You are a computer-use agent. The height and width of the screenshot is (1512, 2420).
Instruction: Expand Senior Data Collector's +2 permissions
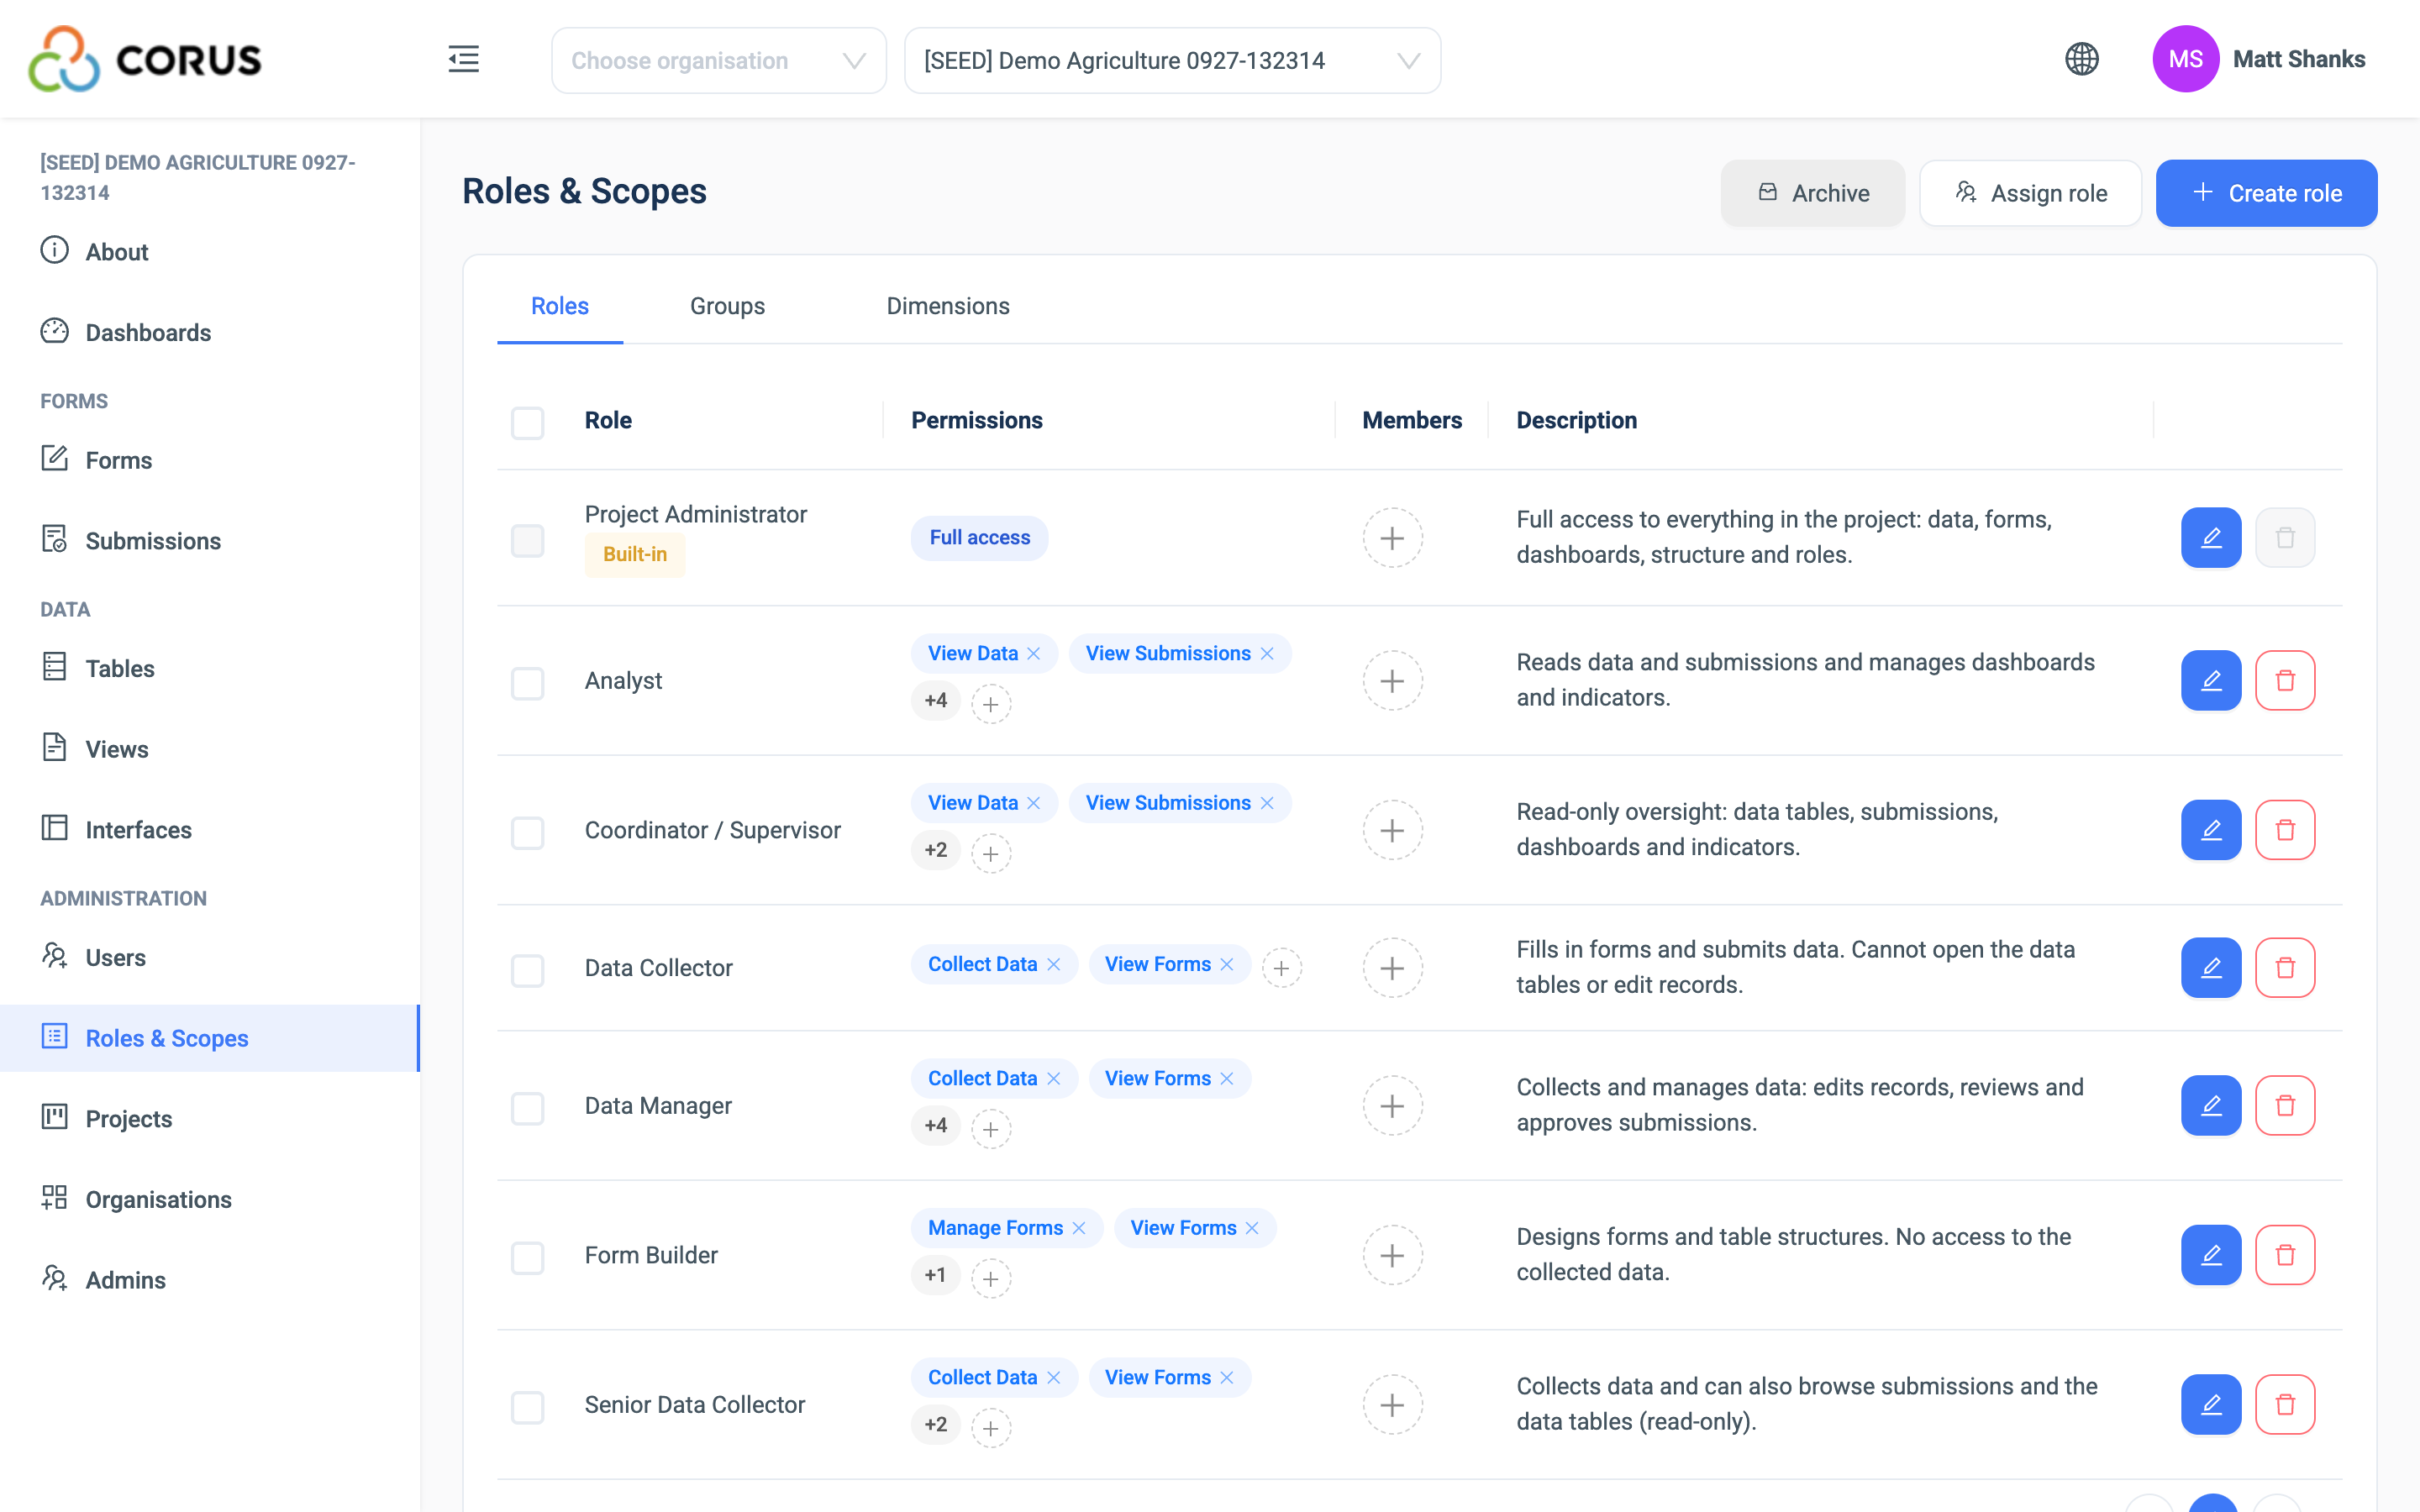(935, 1425)
